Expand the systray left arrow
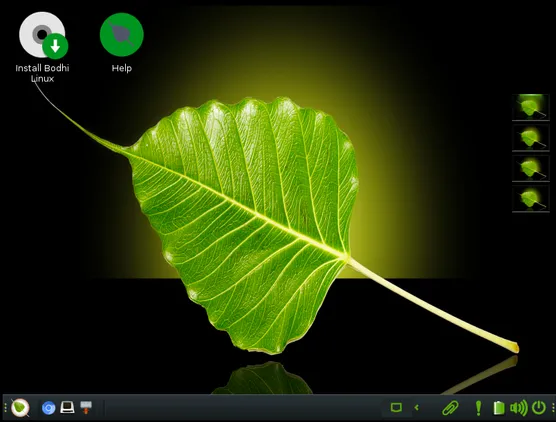This screenshot has height=422, width=556. tap(417, 407)
